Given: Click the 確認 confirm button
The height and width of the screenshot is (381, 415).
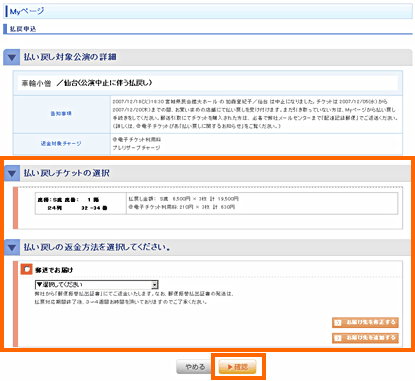Looking at the screenshot, I should (238, 367).
